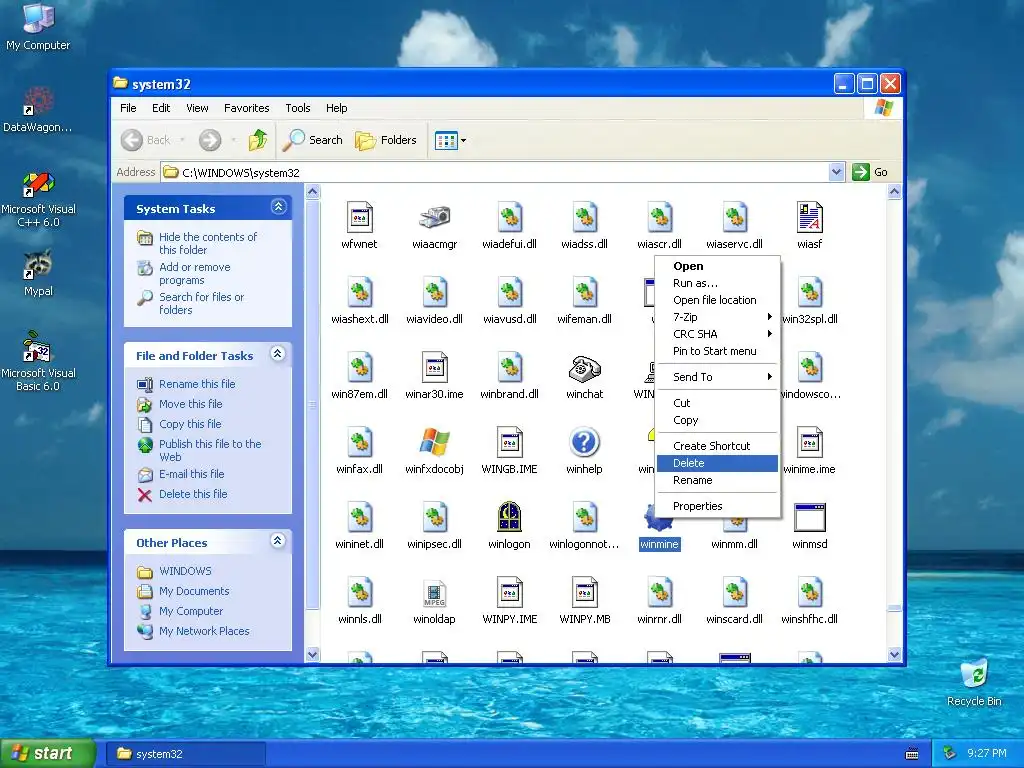Open the Back history dropdown arrow
Screen dimensions: 1024x768
coord(182,140)
